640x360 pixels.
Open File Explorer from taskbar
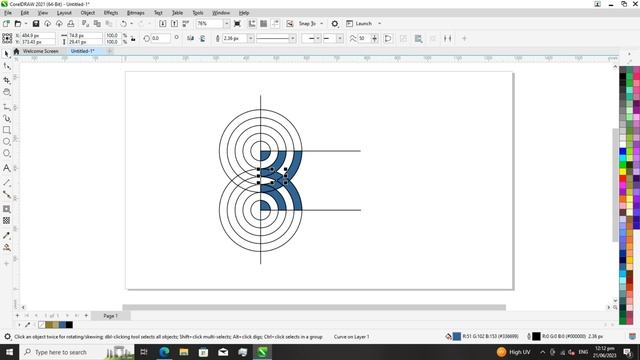(184, 352)
